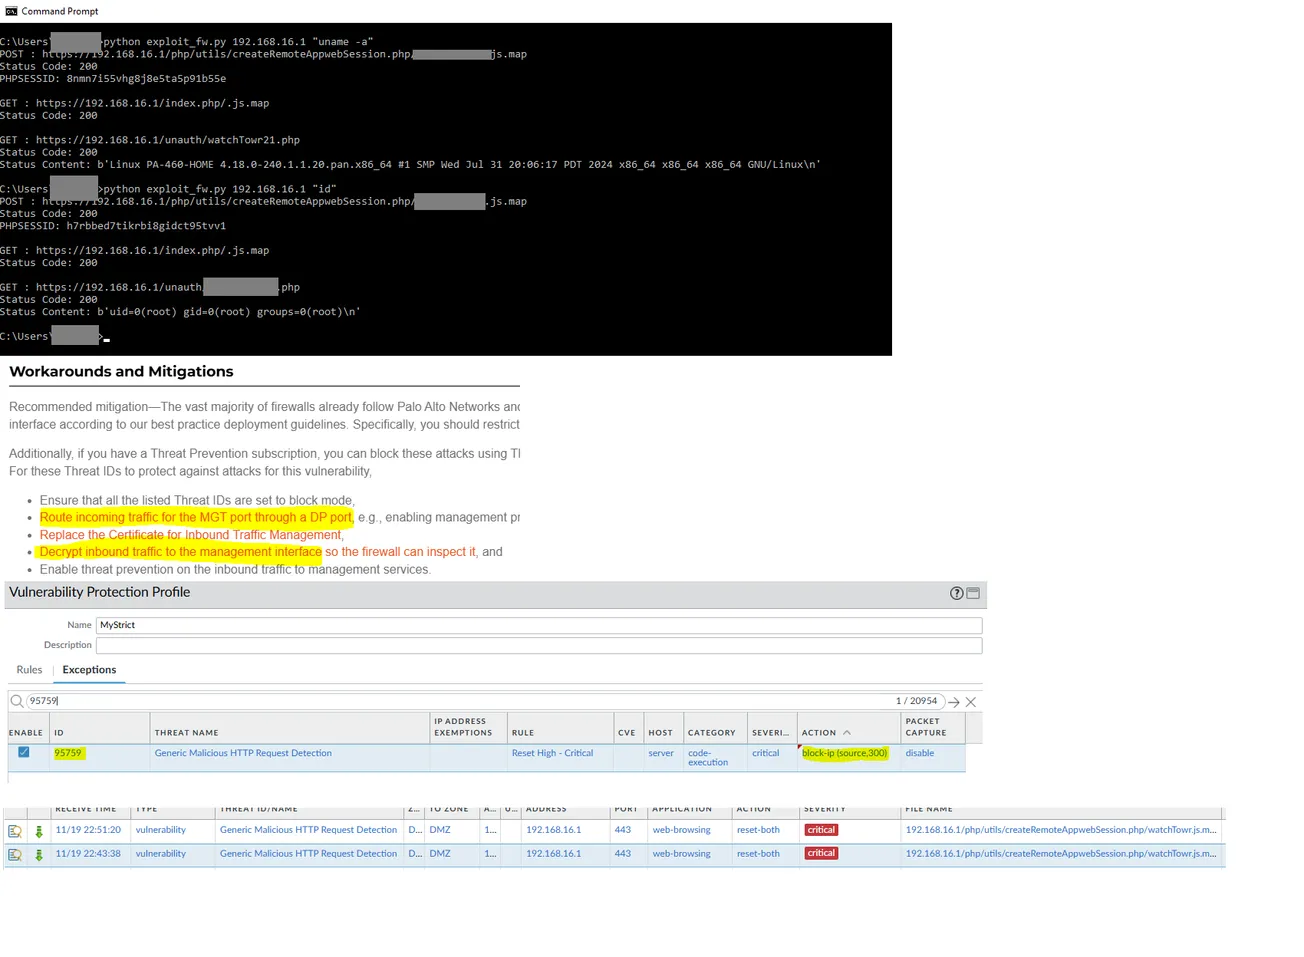Download packet capture from the 22:43:38 log entry

pyautogui.click(x=38, y=853)
